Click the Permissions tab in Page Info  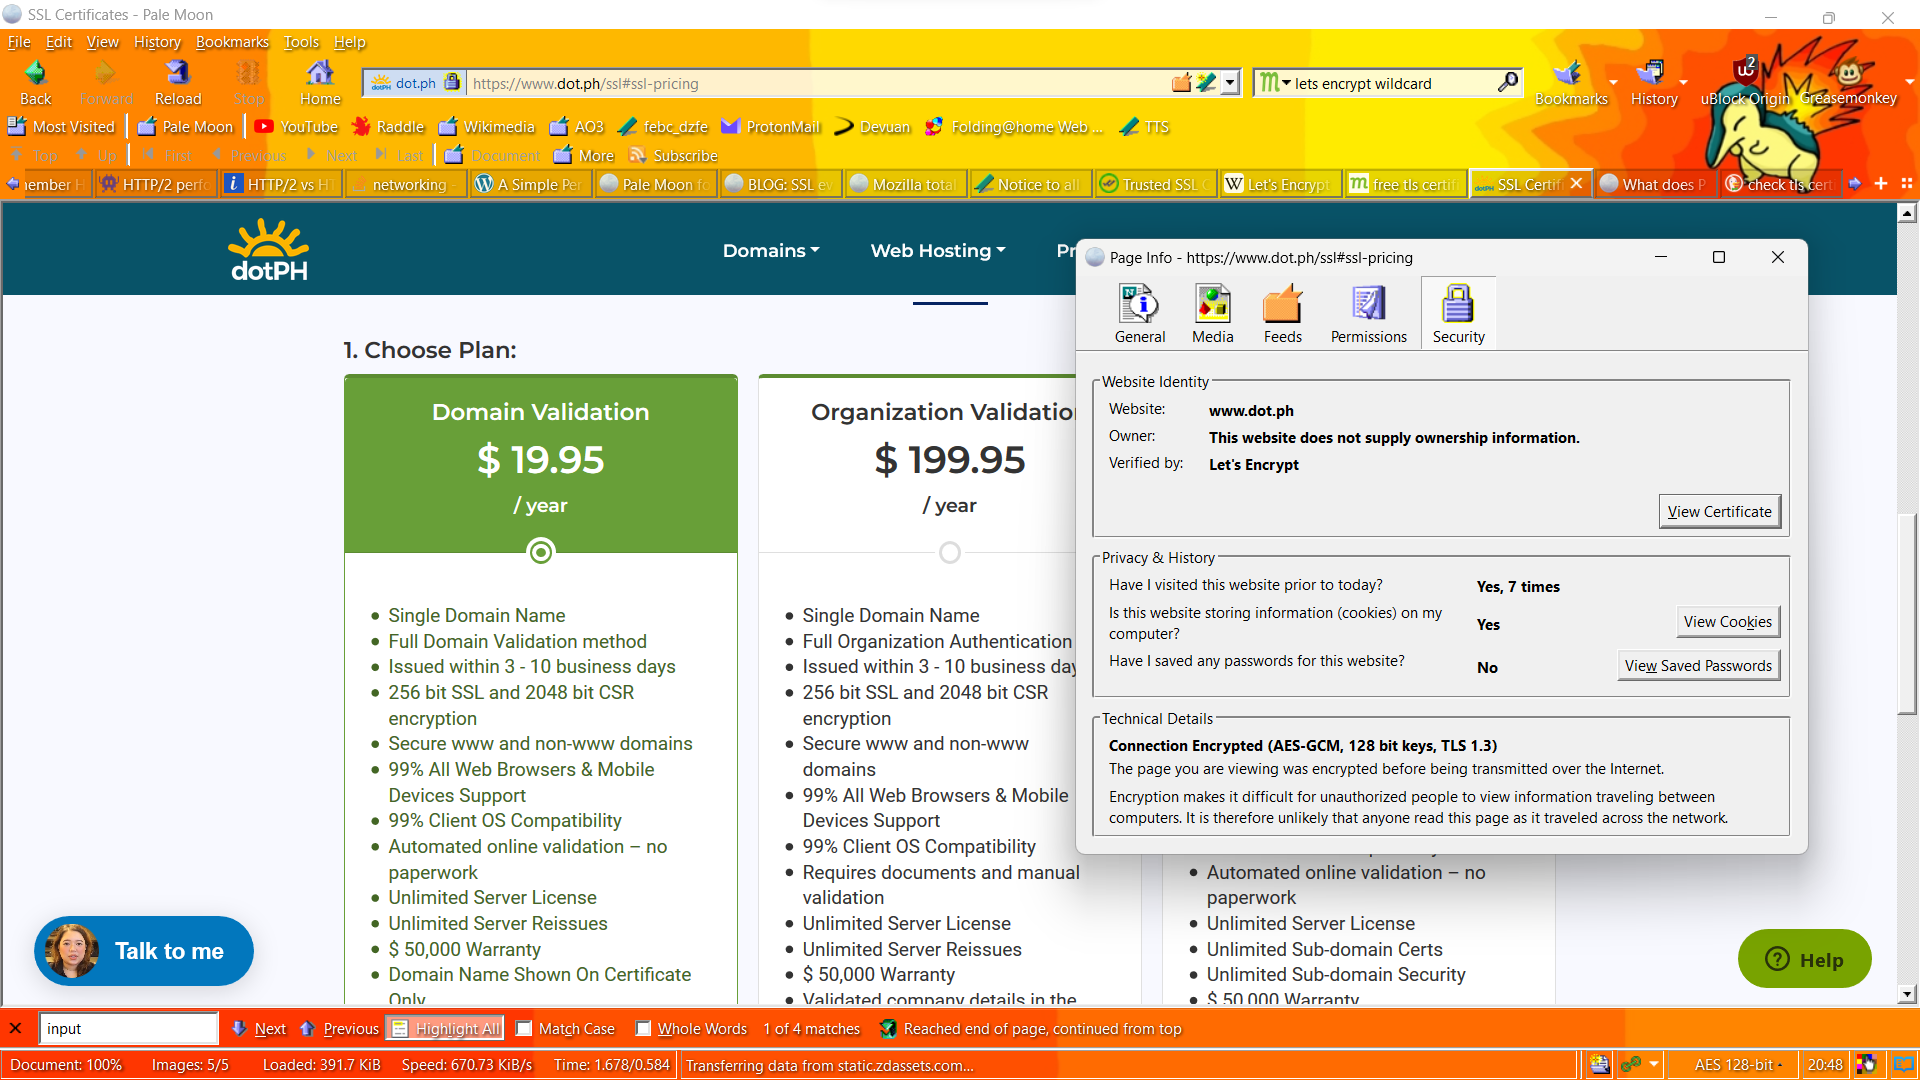pos(1369,313)
